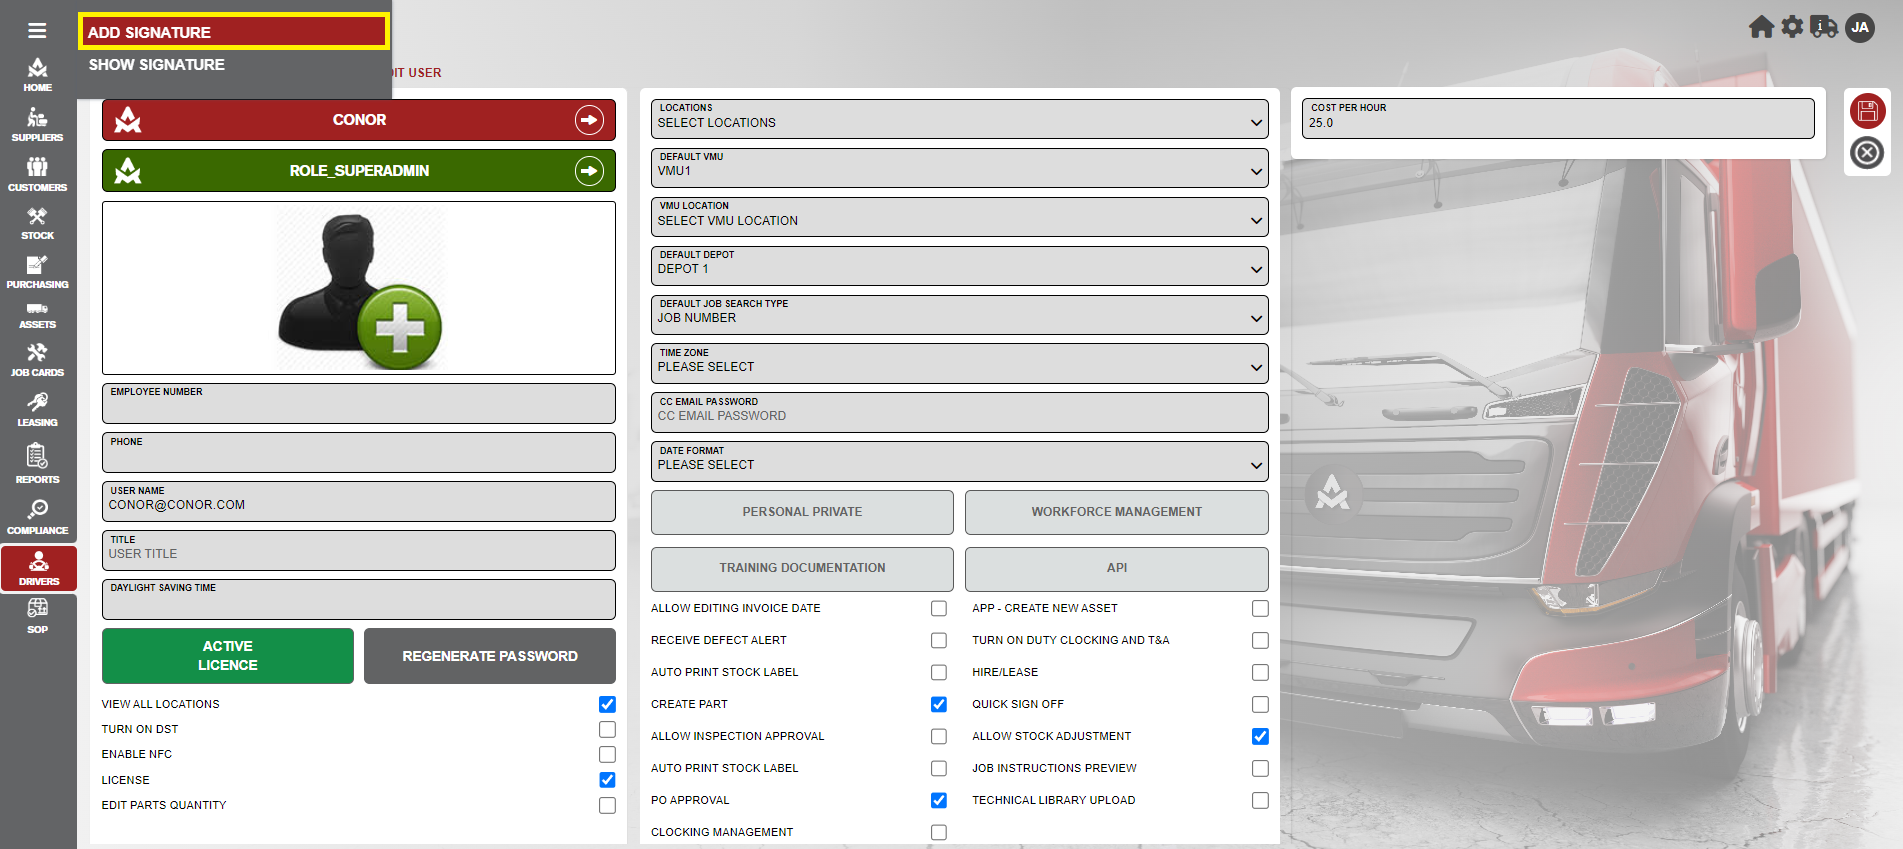Click the truck info icon in header
The width and height of the screenshot is (1903, 849).
(1824, 27)
